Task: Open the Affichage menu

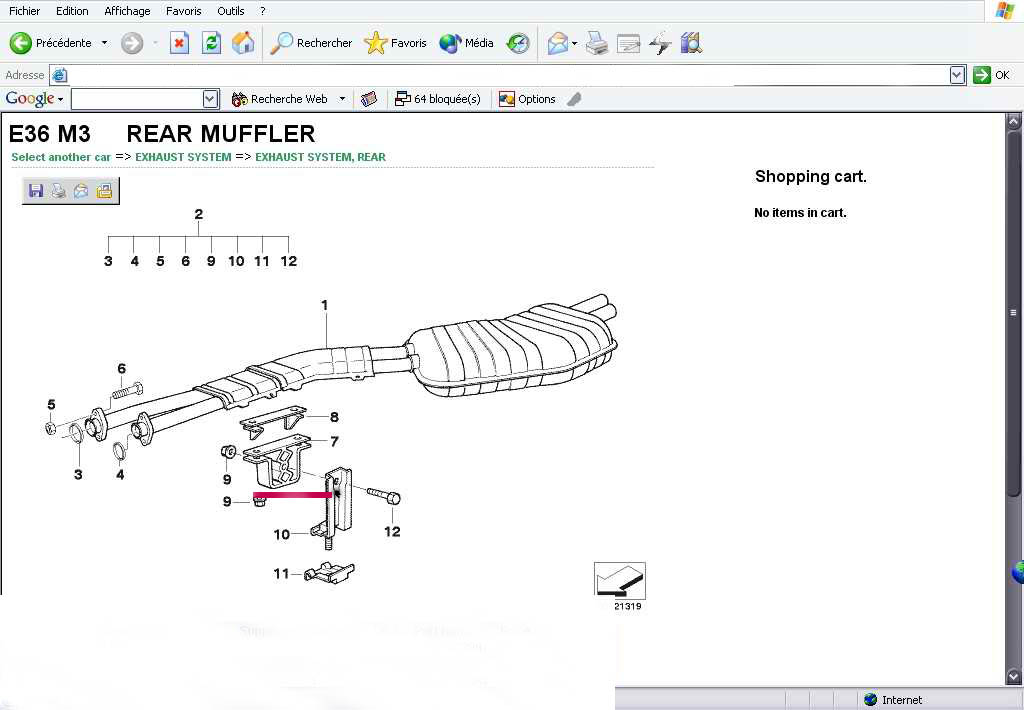Action: coord(127,10)
